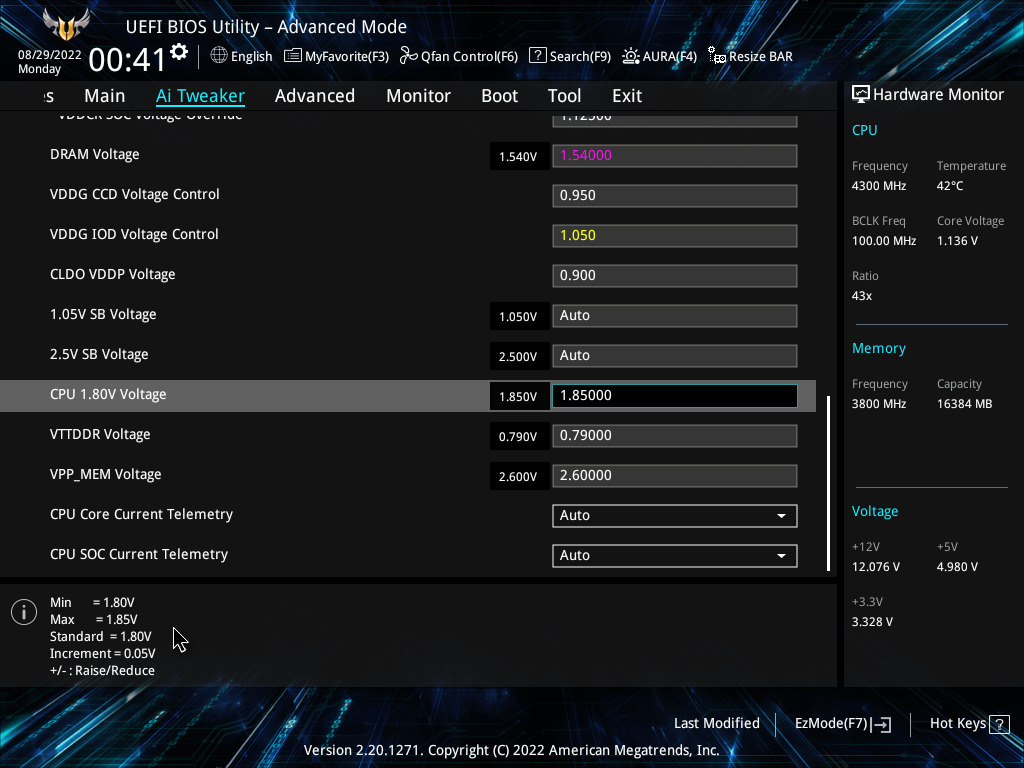This screenshot has width=1024, height=768.
Task: Click the 08/29/2022 date text
Action: click(50, 55)
